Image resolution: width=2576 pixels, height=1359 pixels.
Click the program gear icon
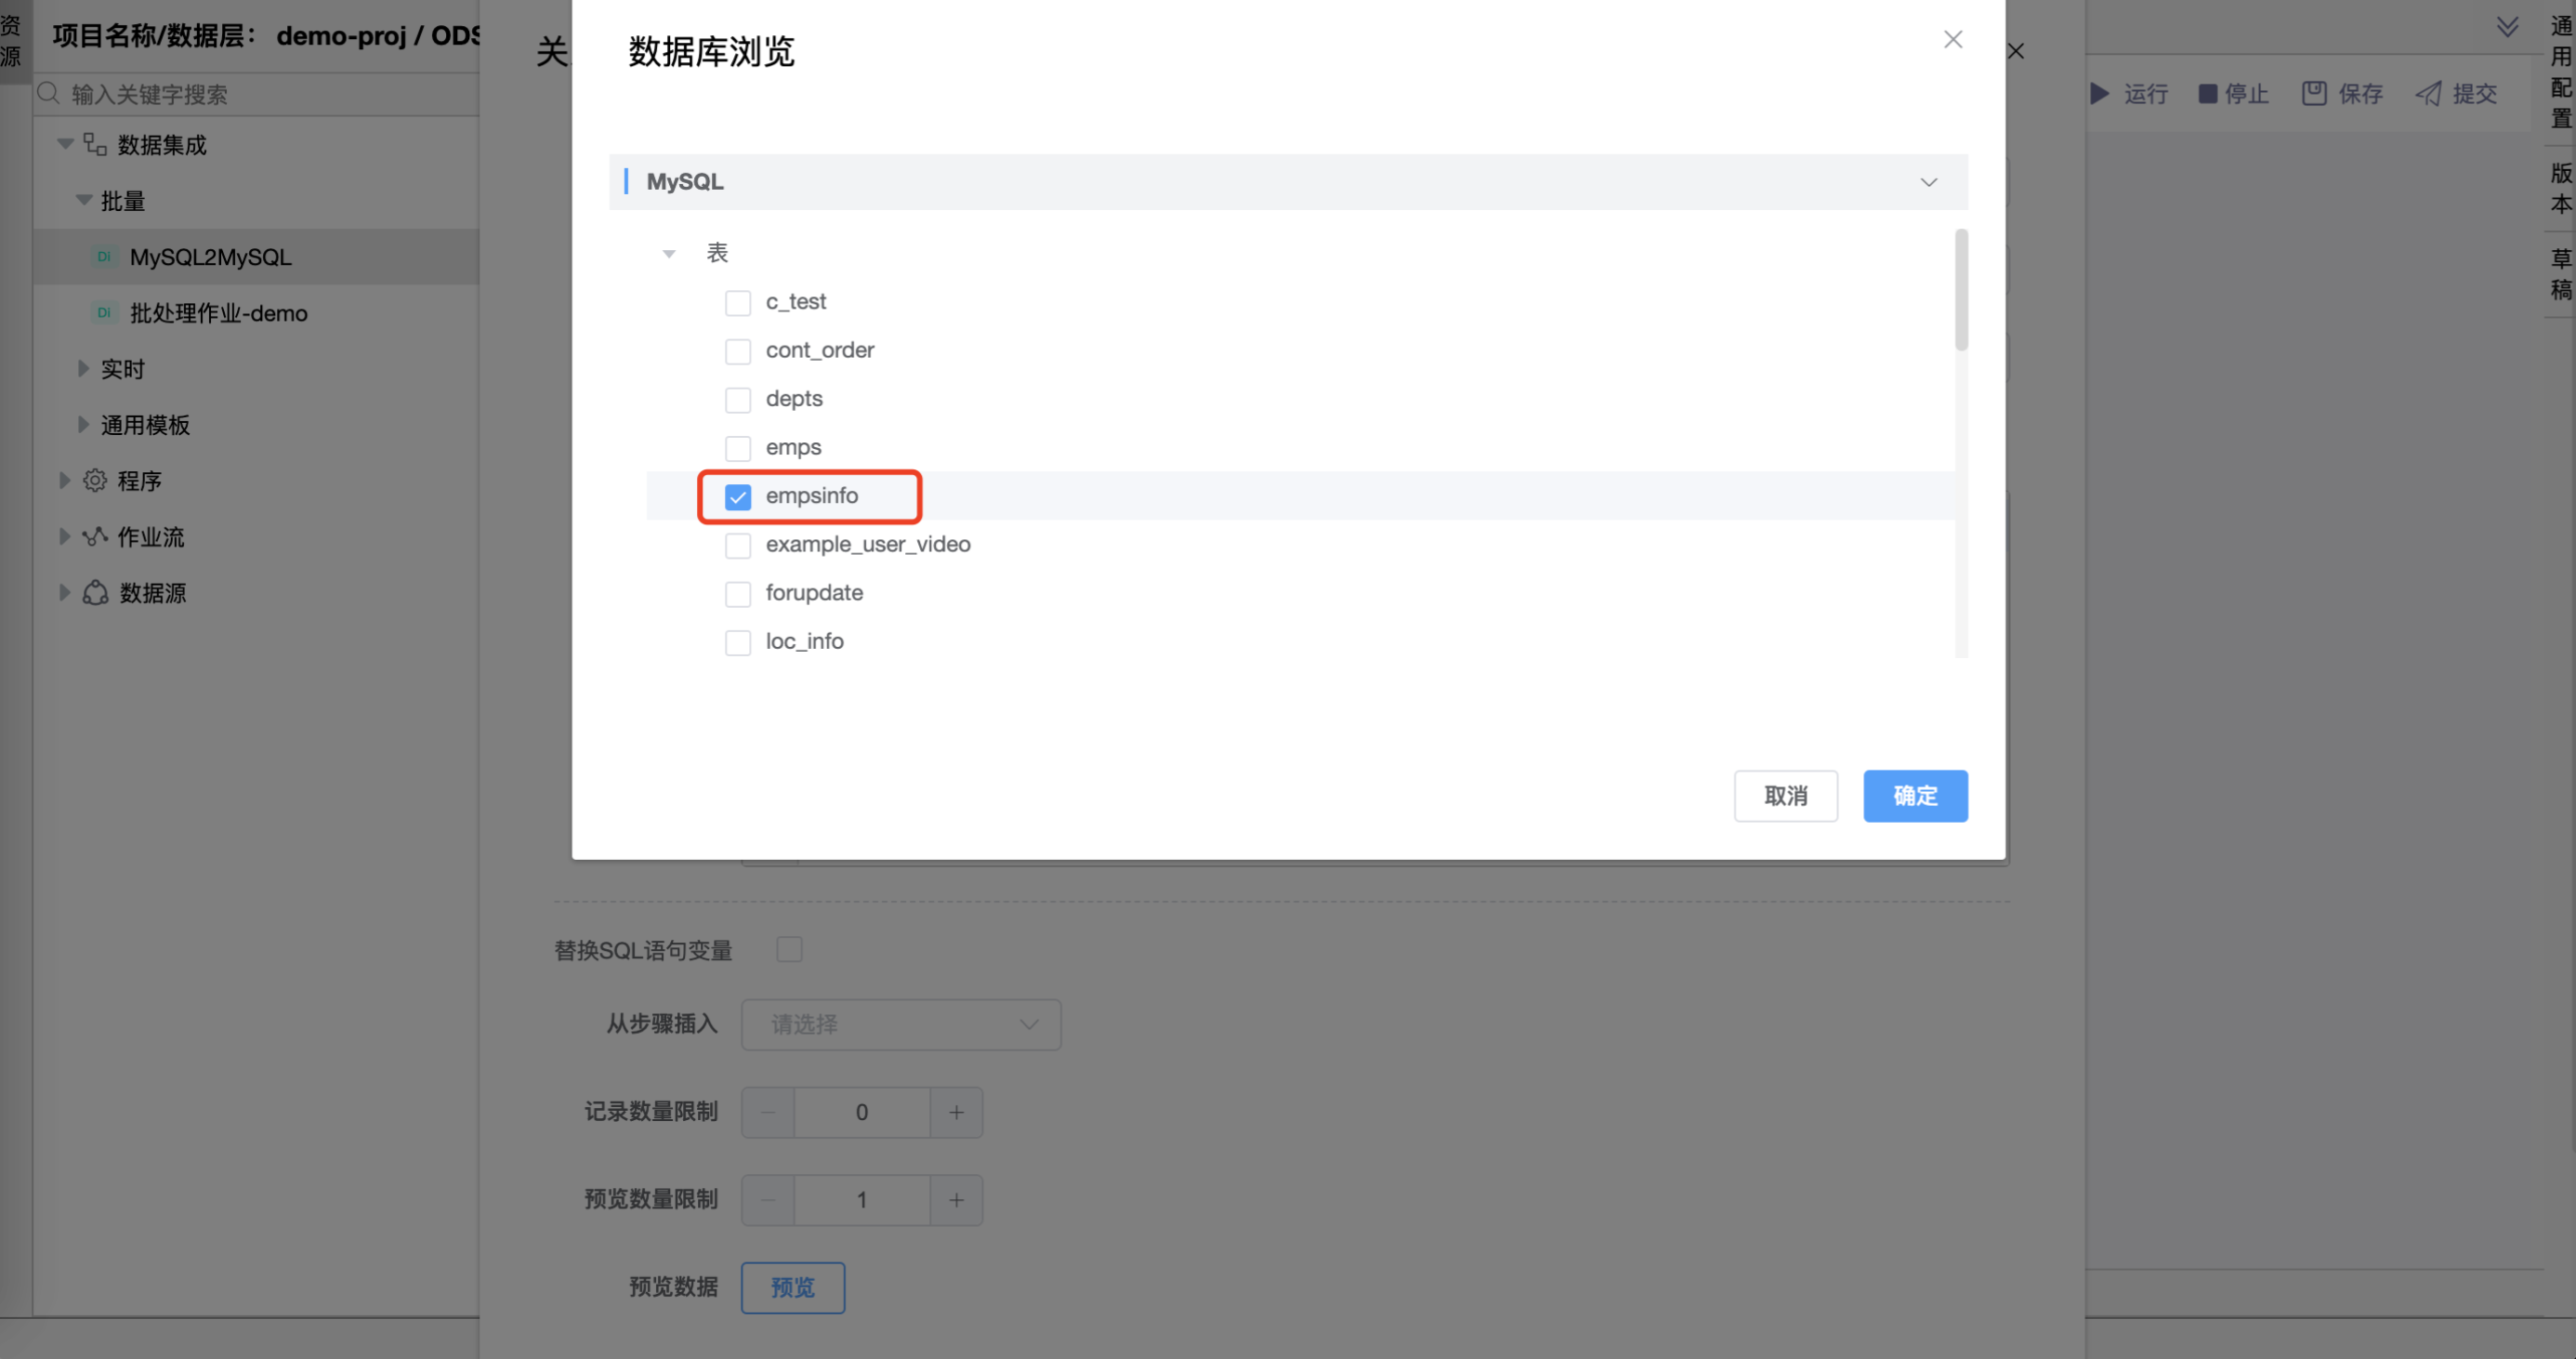point(95,481)
